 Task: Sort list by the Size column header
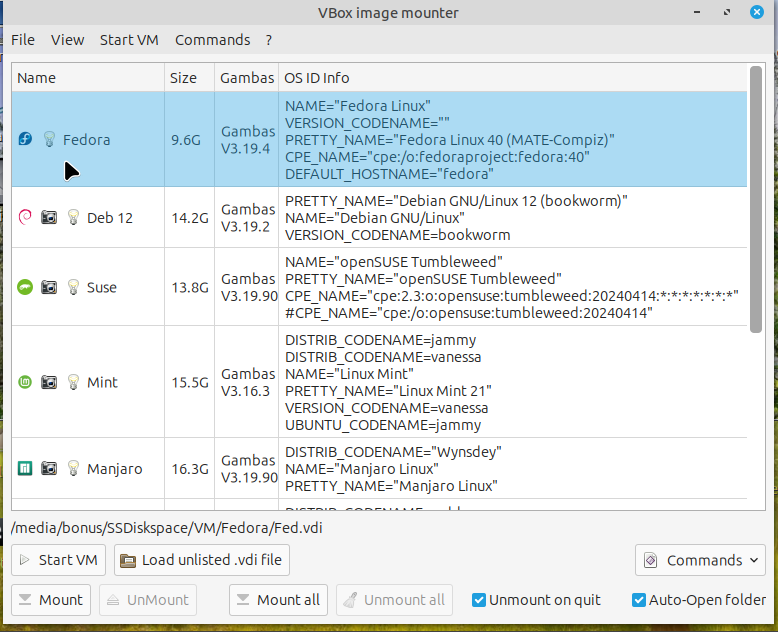pos(183,78)
